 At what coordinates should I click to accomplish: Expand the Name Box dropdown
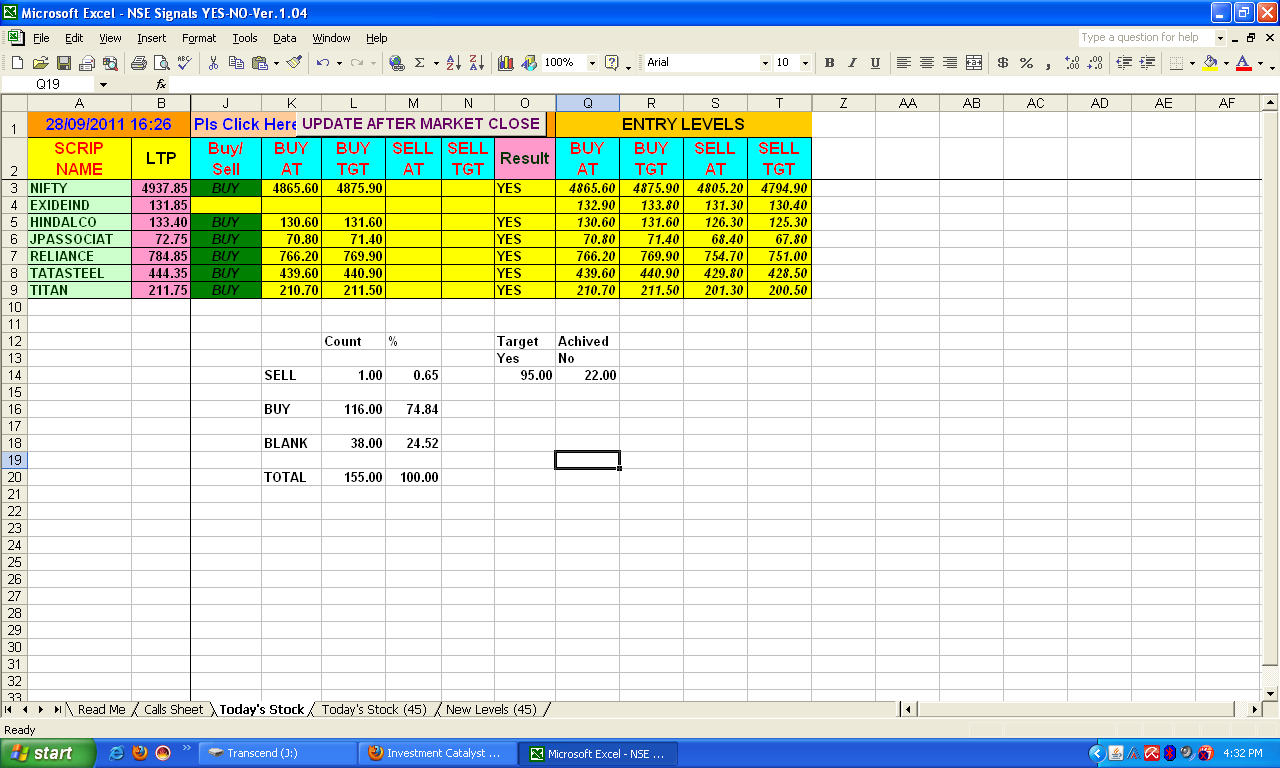[x=103, y=85]
